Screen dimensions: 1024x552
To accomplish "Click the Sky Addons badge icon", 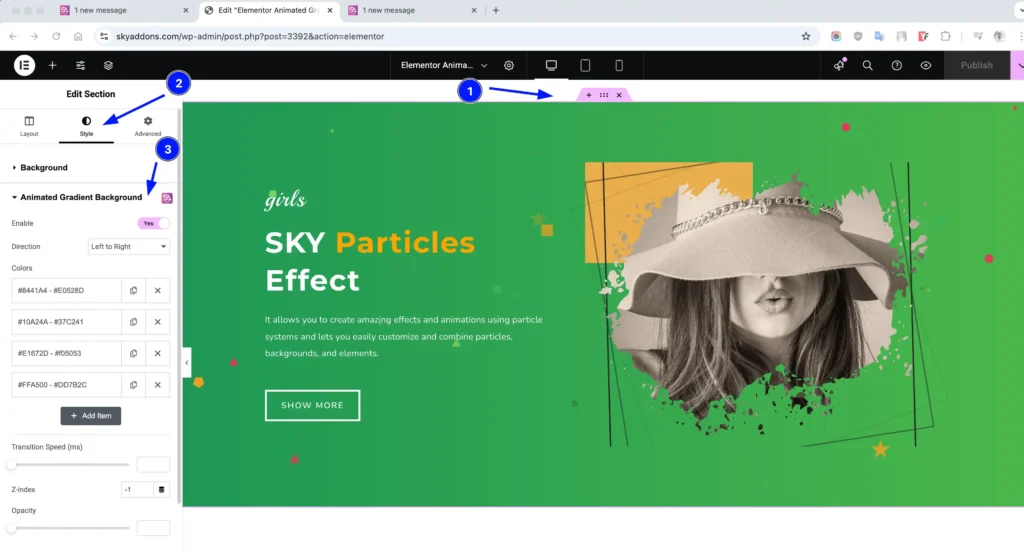I will point(167,197).
